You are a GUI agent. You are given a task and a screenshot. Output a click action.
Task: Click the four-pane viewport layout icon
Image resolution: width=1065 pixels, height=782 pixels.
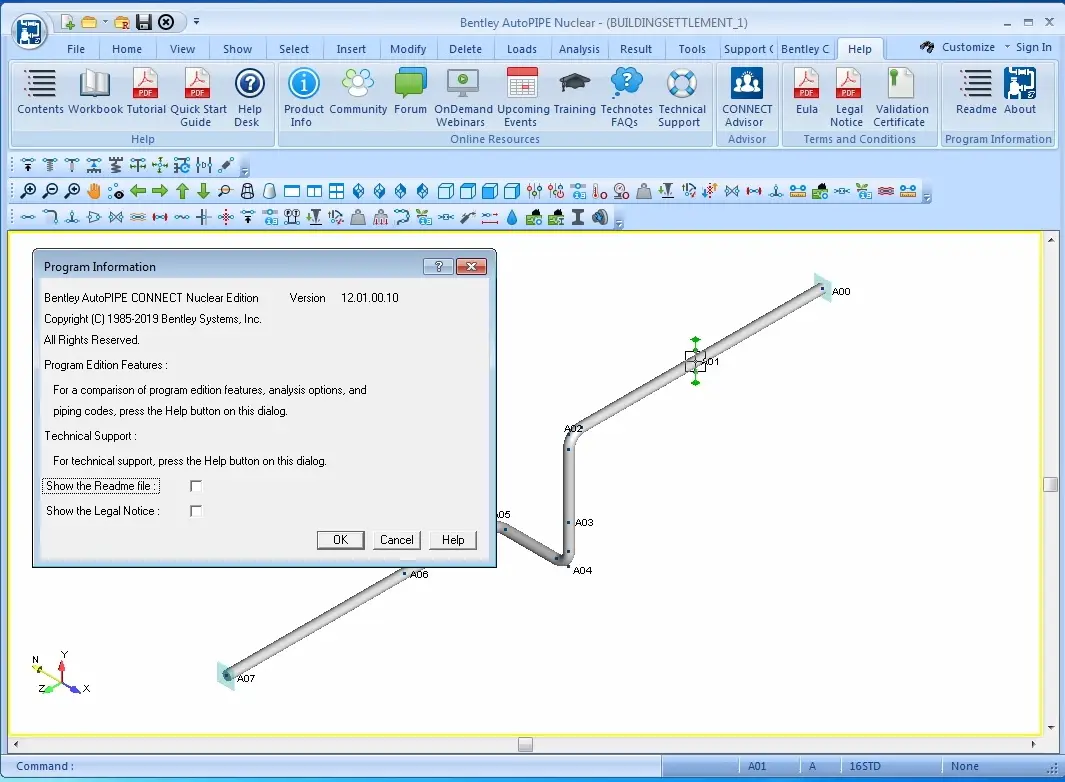click(336, 192)
